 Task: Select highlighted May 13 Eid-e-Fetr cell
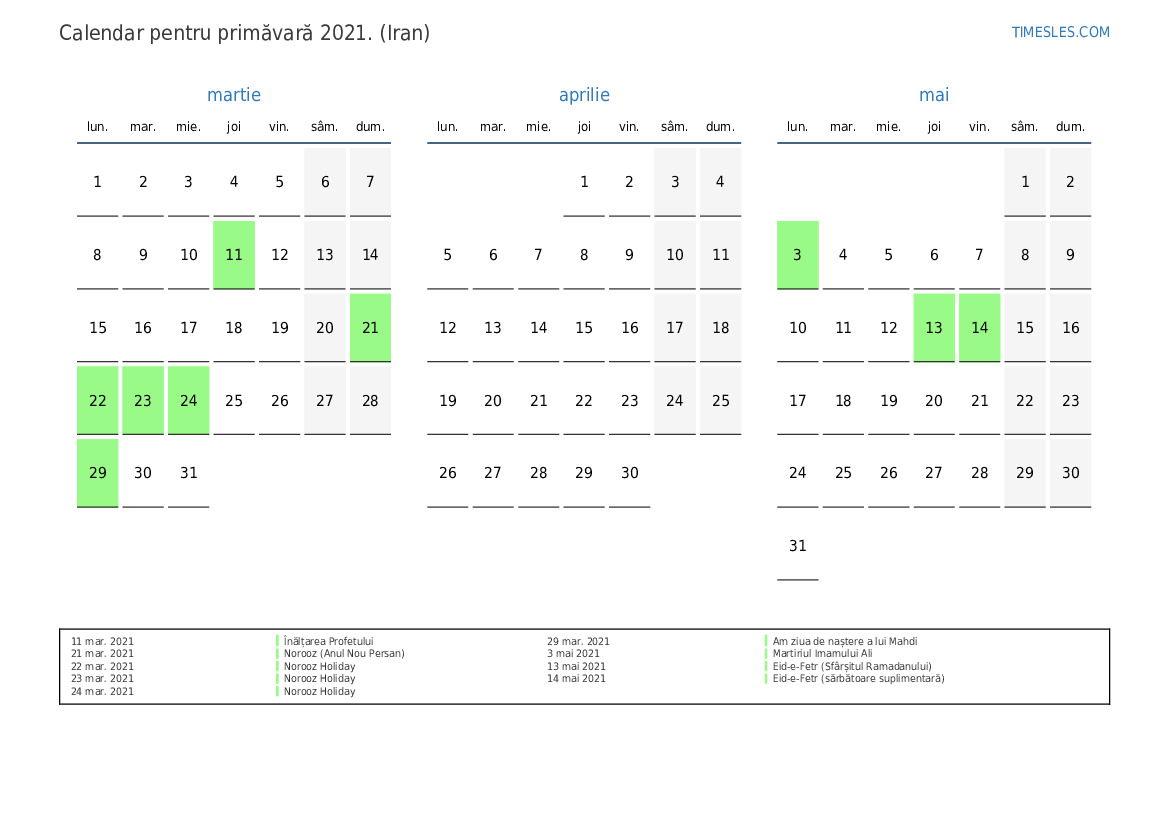(934, 328)
